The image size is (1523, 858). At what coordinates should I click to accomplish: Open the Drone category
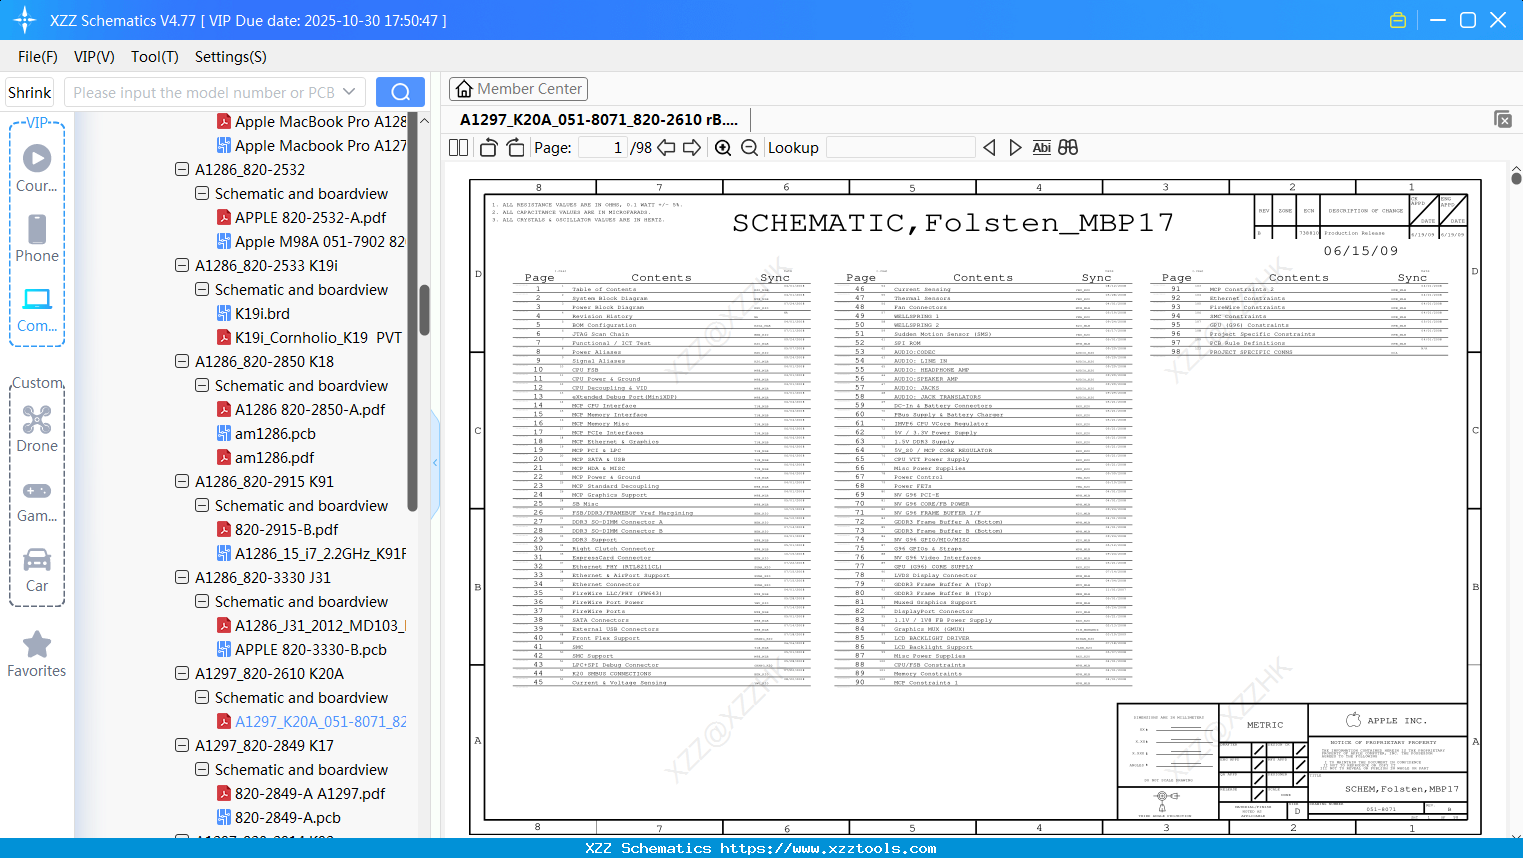point(37,429)
